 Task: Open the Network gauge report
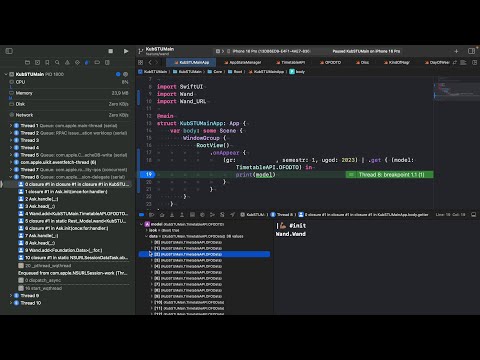click(x=68, y=115)
